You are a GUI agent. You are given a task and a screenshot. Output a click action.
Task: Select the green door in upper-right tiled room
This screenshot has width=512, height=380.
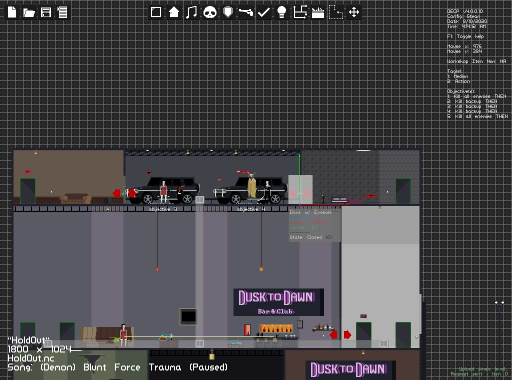tap(403, 191)
